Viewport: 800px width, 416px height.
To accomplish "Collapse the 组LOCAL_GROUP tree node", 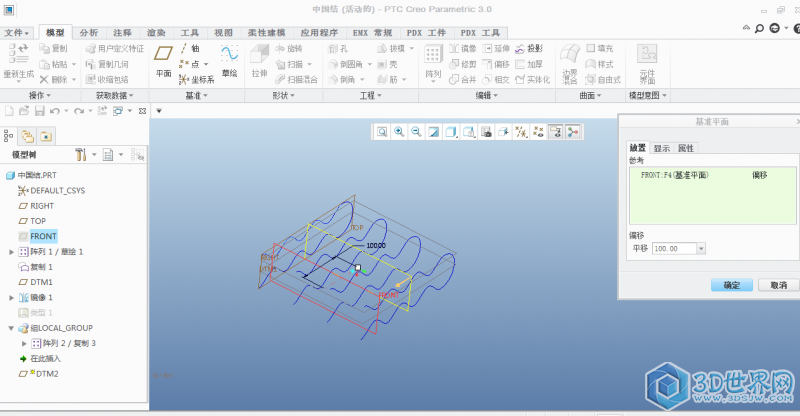I will pos(12,327).
